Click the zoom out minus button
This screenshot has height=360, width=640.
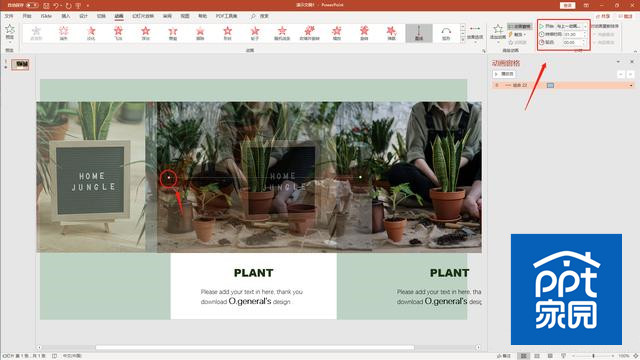(x=573, y=356)
